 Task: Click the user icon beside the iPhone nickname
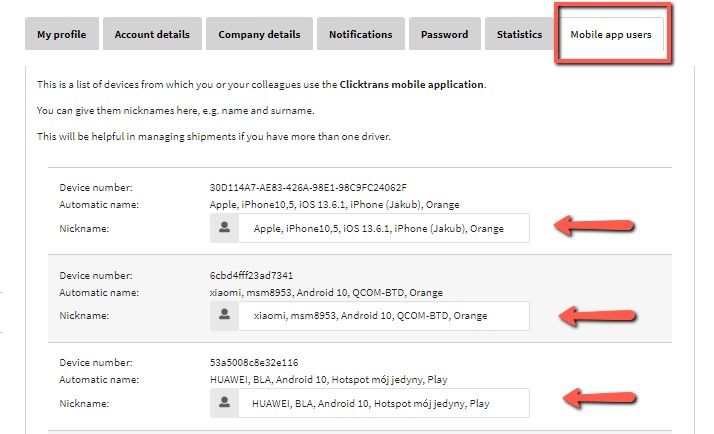click(x=225, y=229)
